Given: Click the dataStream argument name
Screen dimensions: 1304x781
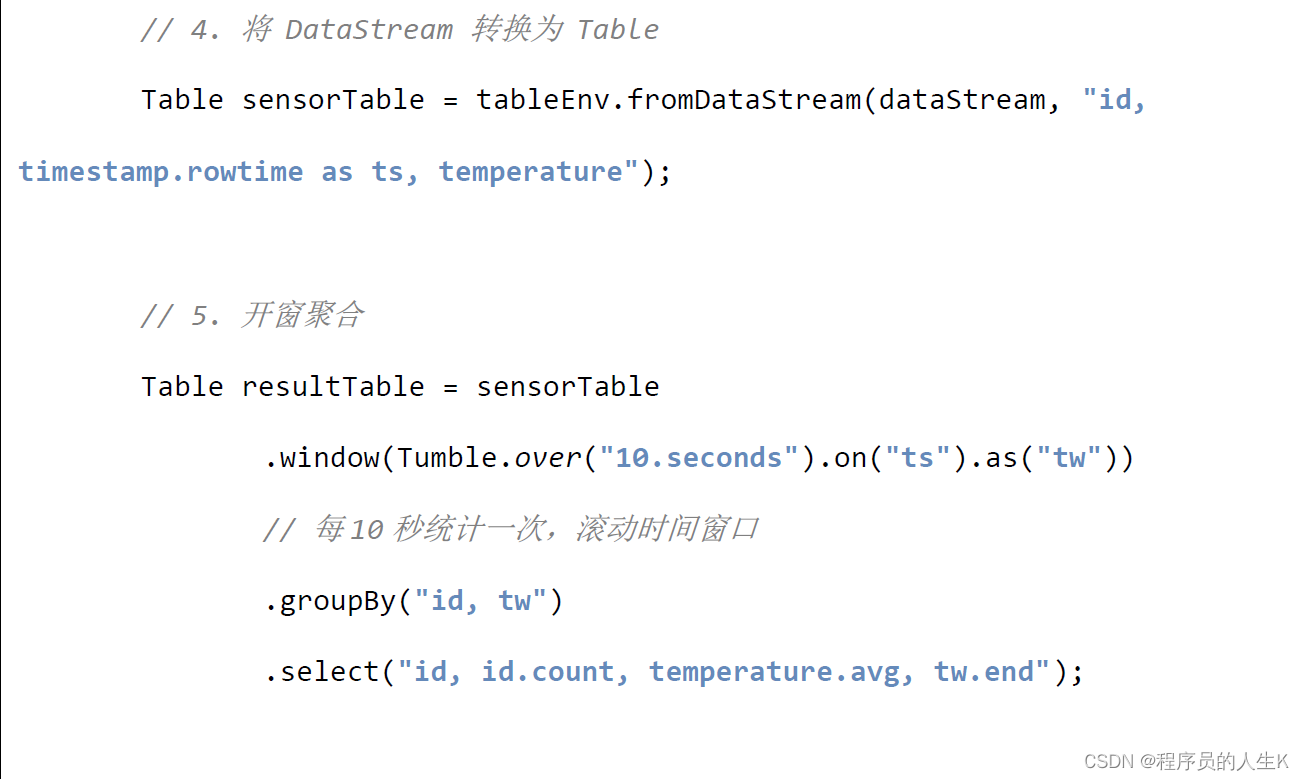Looking at the screenshot, I should [955, 100].
